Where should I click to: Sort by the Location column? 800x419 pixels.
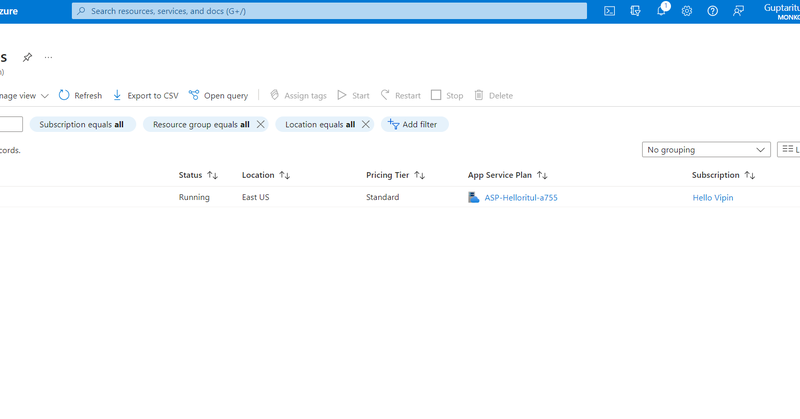click(266, 175)
